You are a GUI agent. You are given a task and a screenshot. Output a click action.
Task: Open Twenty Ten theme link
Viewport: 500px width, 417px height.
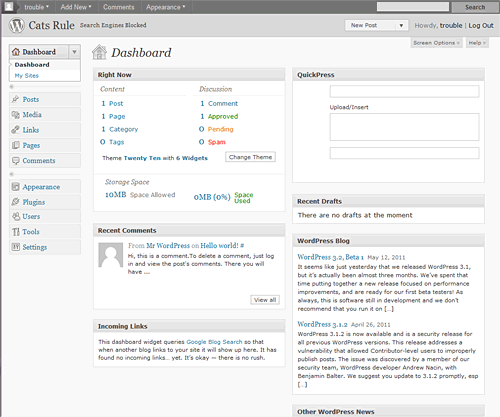coord(142,158)
